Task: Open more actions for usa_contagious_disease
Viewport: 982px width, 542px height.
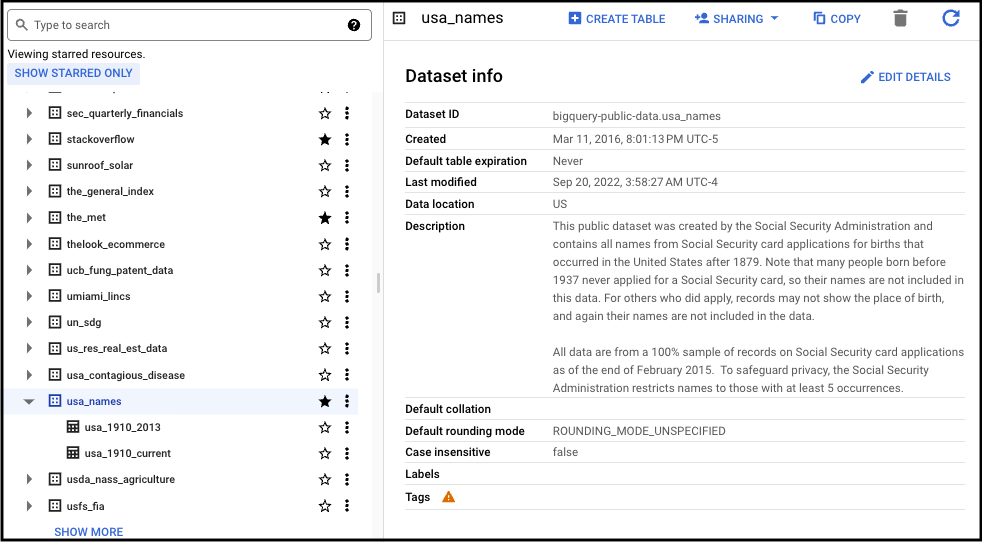Action: point(347,375)
